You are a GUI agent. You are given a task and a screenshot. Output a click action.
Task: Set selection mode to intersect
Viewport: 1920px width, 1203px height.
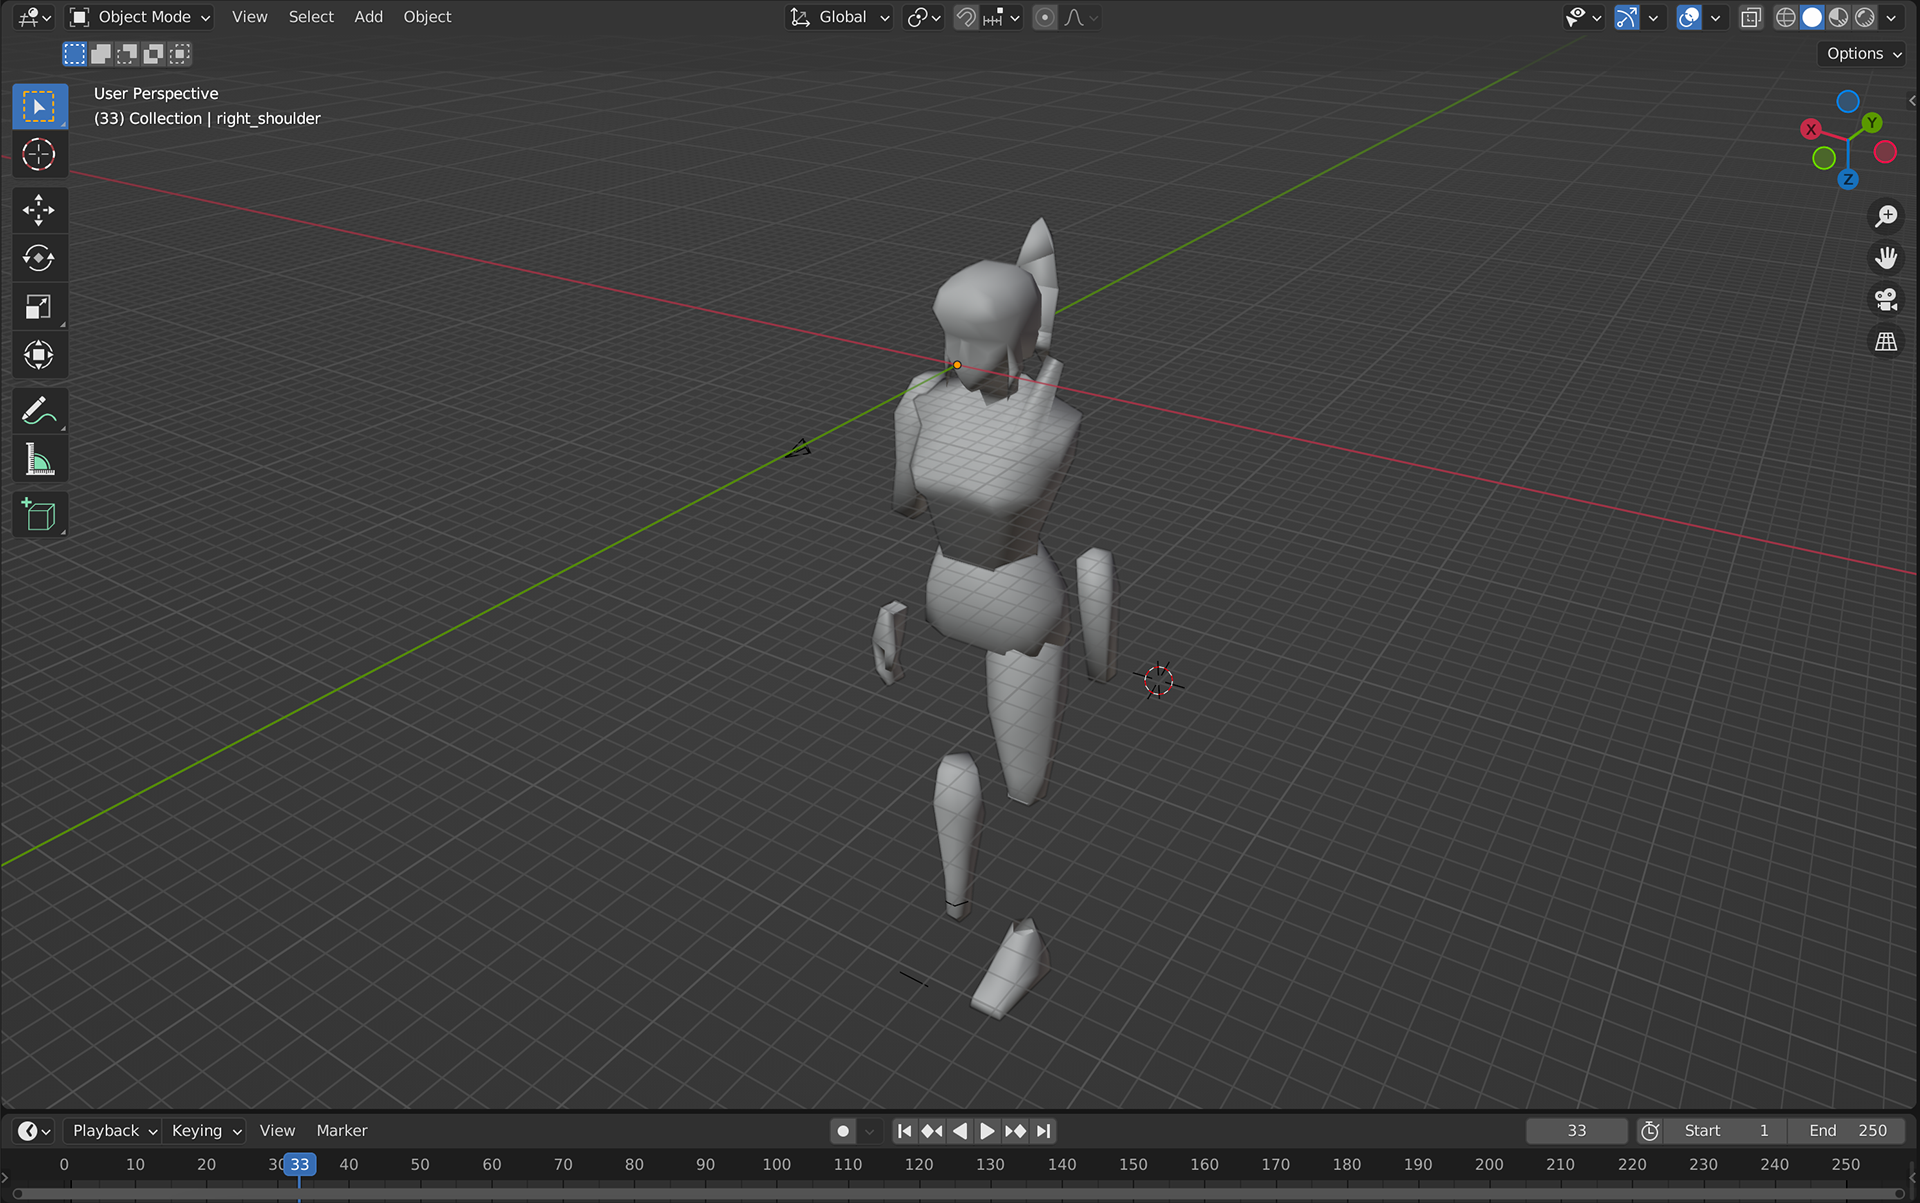[x=179, y=54]
